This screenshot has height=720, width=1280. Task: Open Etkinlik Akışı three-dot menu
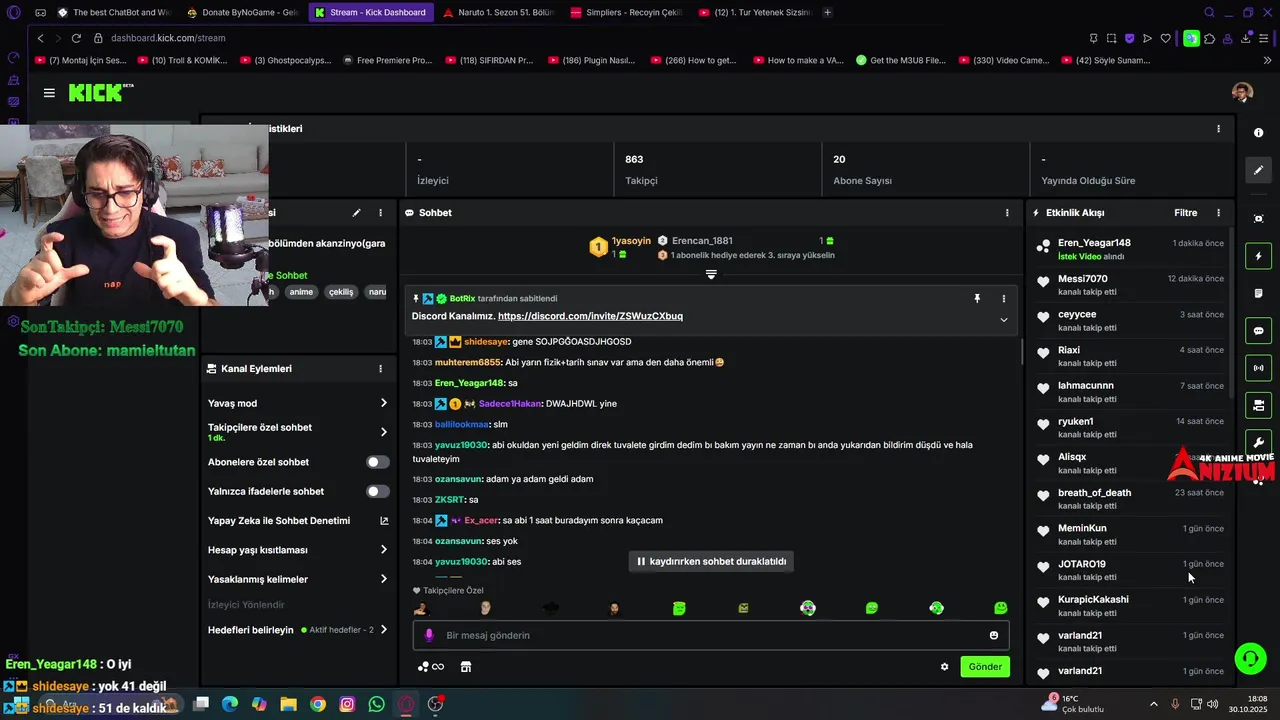click(1218, 213)
